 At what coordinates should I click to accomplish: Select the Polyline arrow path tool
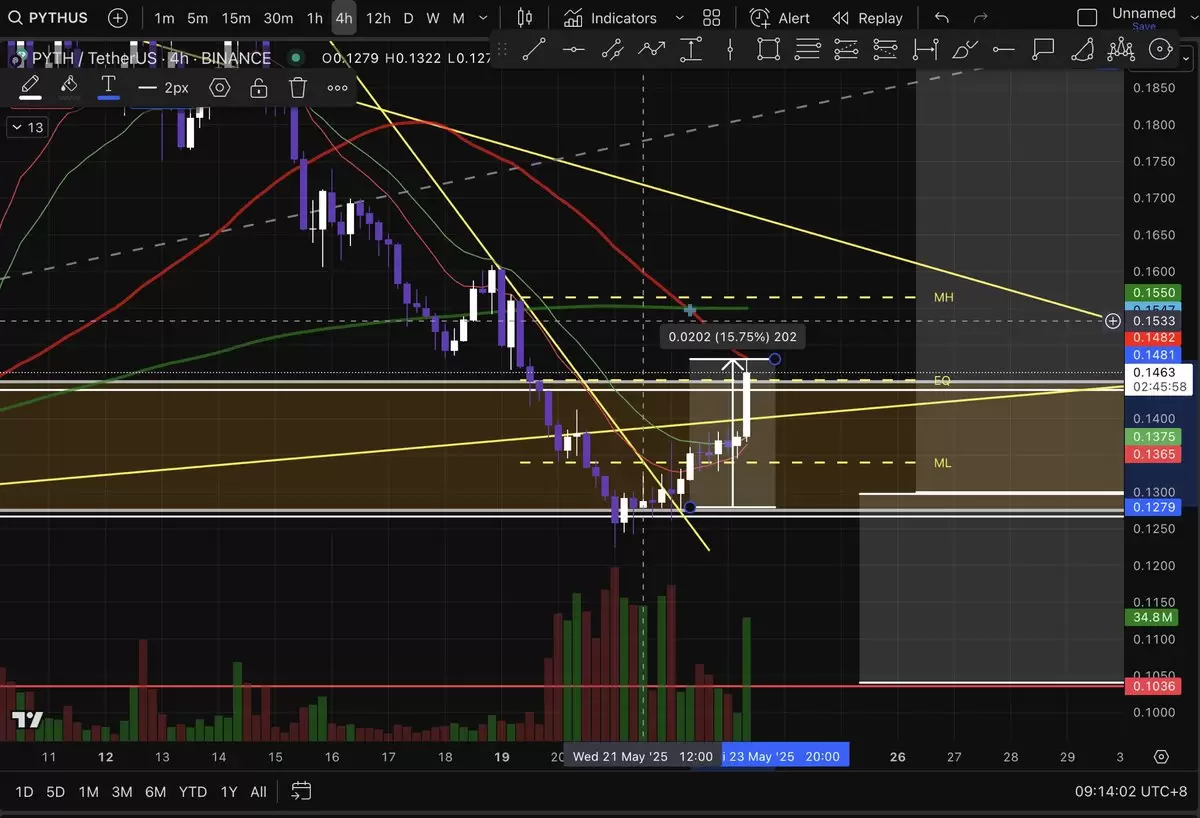652,49
